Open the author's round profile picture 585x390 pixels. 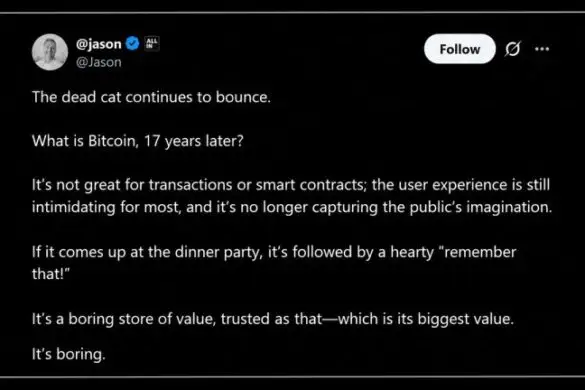coord(50,52)
